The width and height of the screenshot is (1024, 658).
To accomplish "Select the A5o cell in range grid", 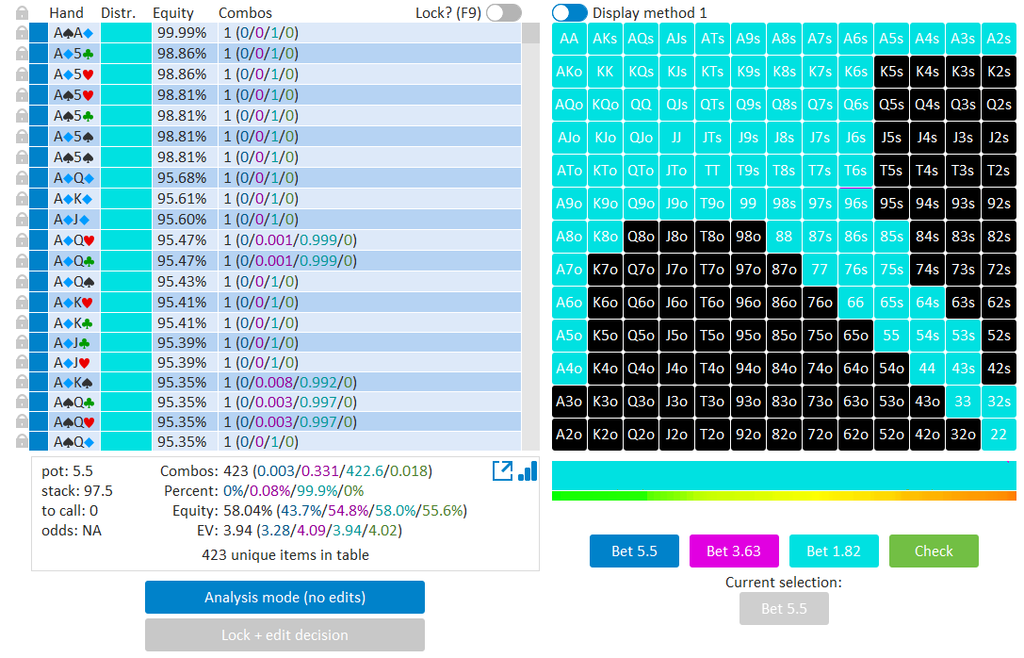I will (569, 336).
